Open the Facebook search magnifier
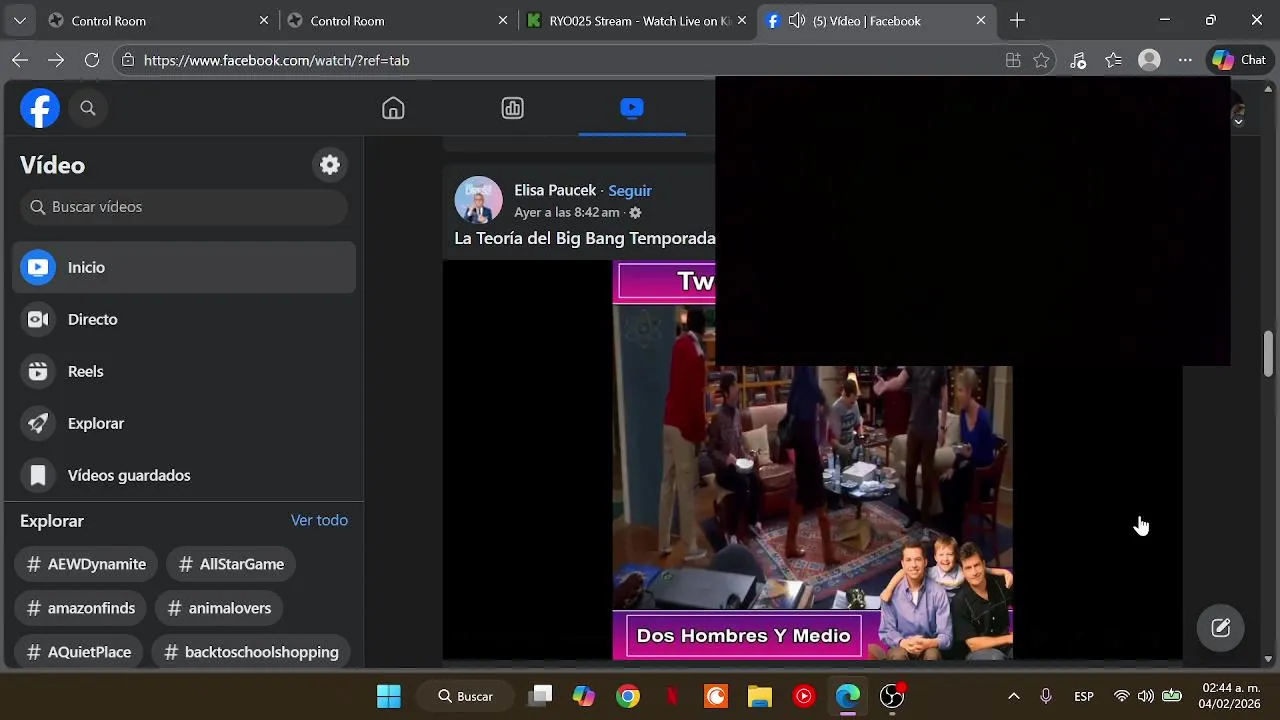 pyautogui.click(x=88, y=108)
